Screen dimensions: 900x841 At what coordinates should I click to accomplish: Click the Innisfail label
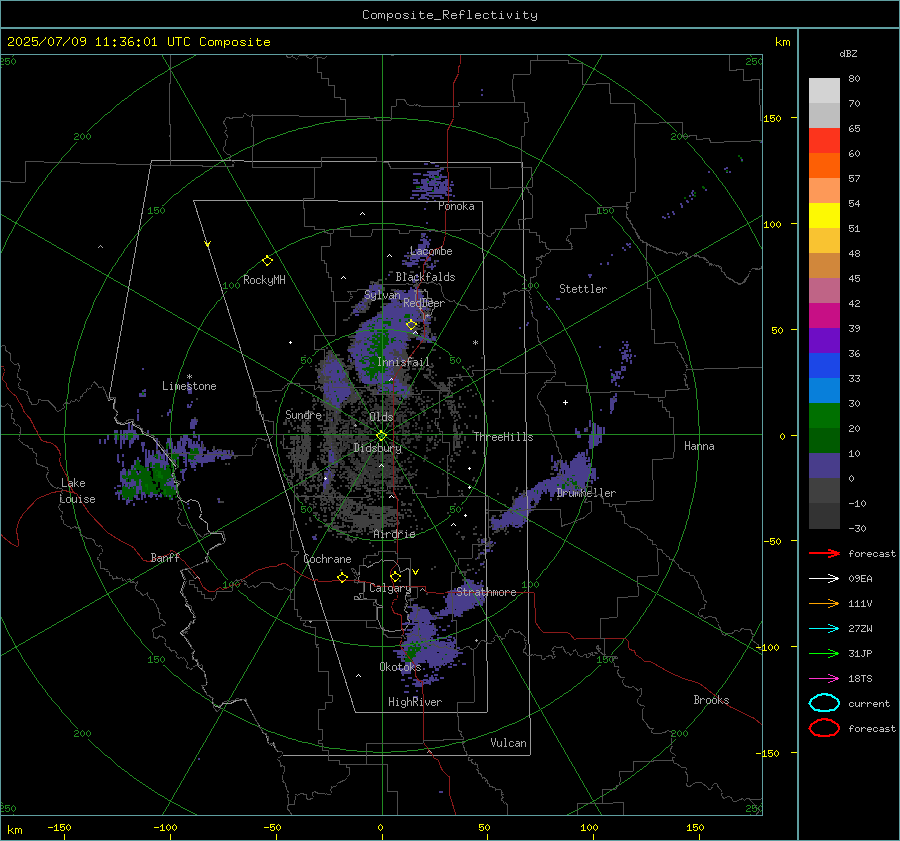pos(404,362)
